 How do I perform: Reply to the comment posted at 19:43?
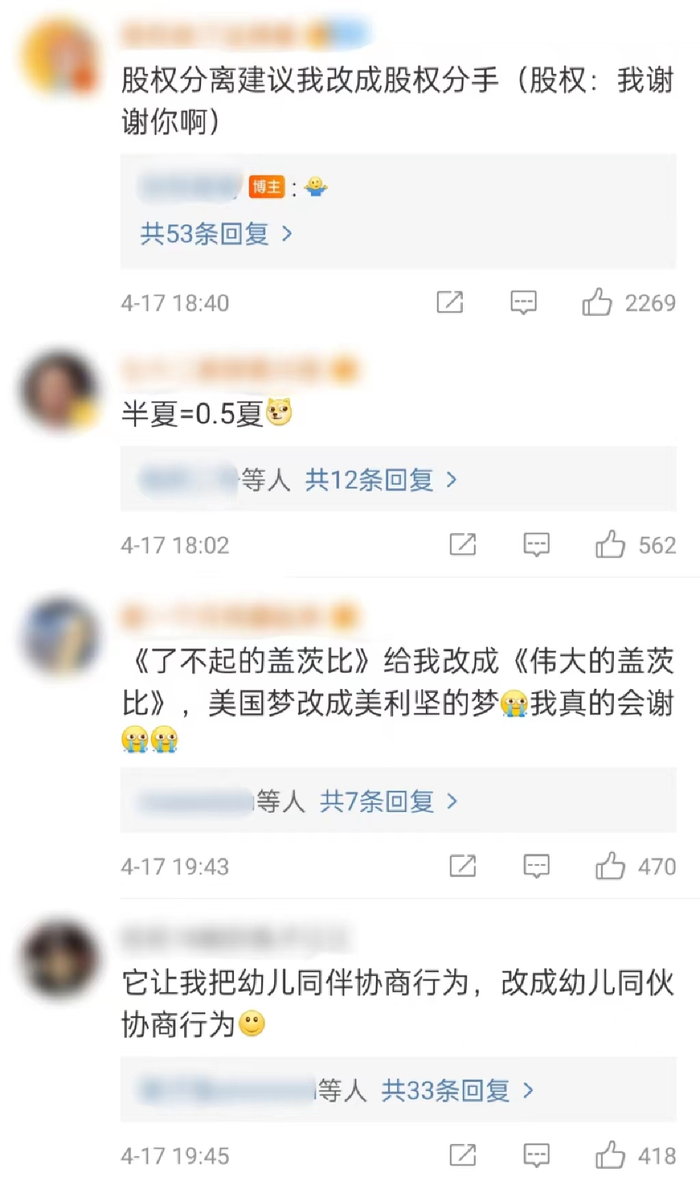[x=536, y=866]
